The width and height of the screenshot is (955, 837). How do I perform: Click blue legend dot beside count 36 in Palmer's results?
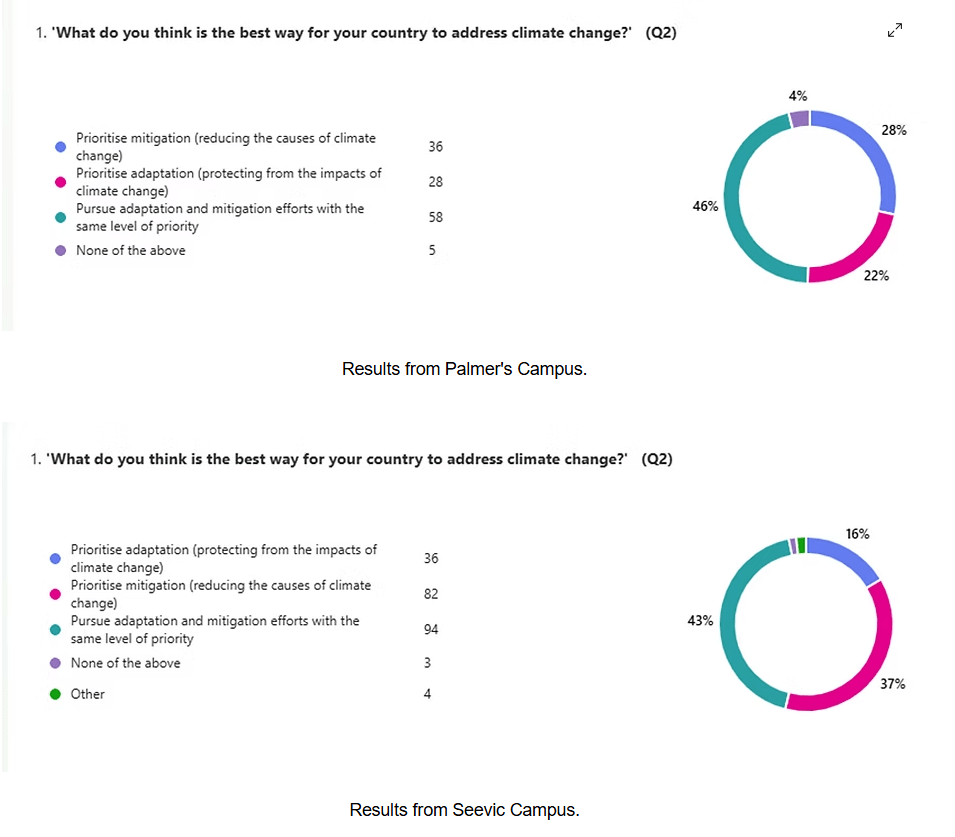pyautogui.click(x=60, y=147)
